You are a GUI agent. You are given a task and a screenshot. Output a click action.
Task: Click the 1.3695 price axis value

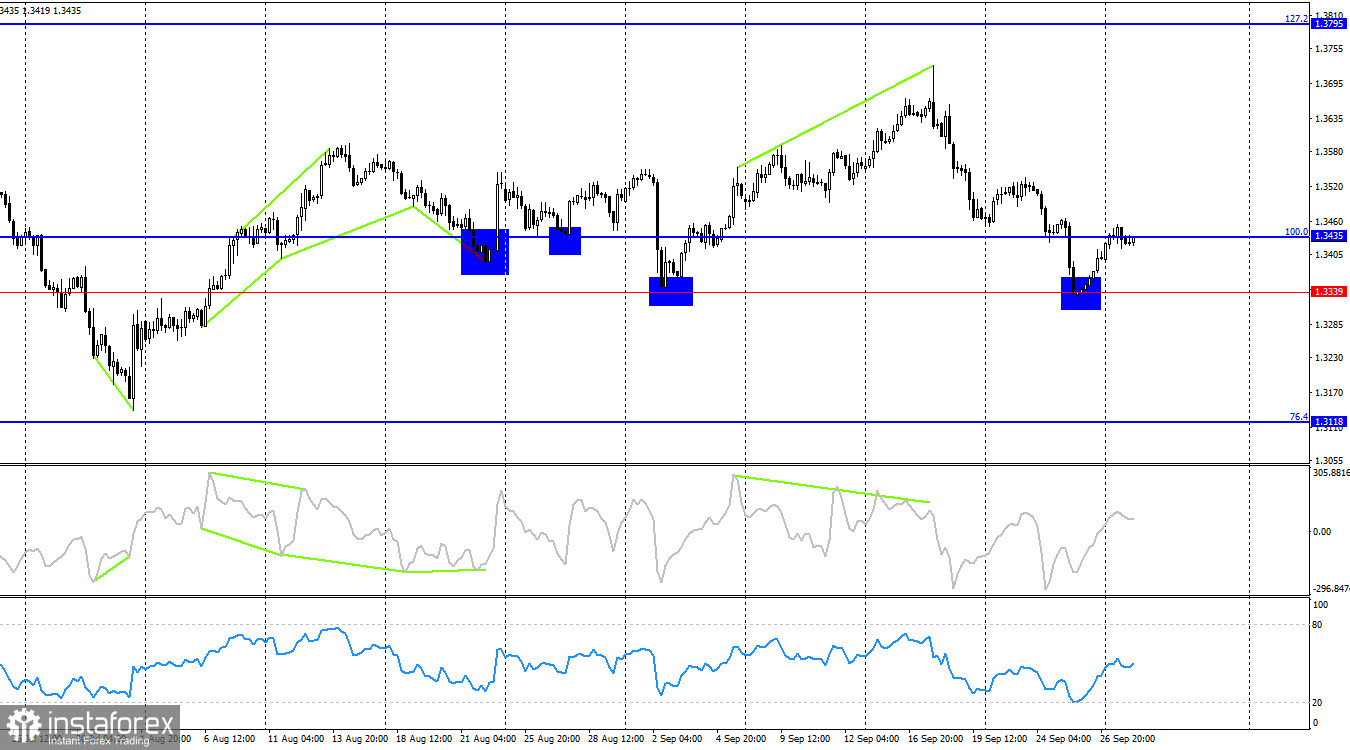[x=1328, y=84]
